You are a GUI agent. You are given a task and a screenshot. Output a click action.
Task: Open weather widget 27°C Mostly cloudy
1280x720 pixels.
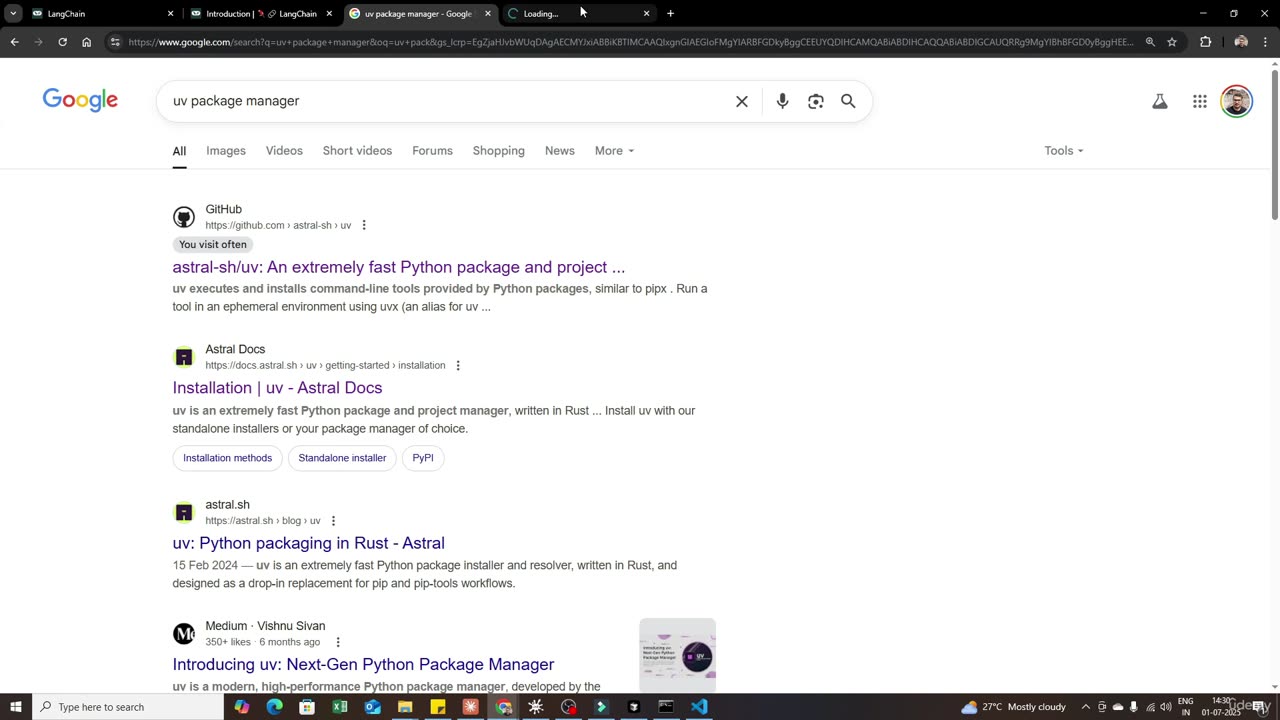point(1013,707)
